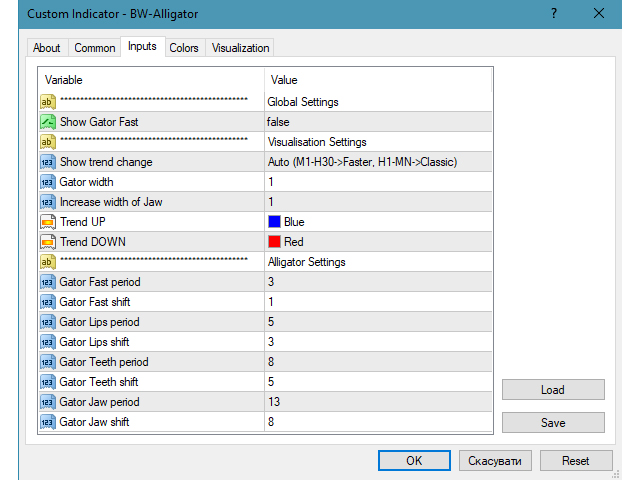Screen dimensions: 640x480
Task: Click the enum icon beside Show trend change
Action: (48, 162)
